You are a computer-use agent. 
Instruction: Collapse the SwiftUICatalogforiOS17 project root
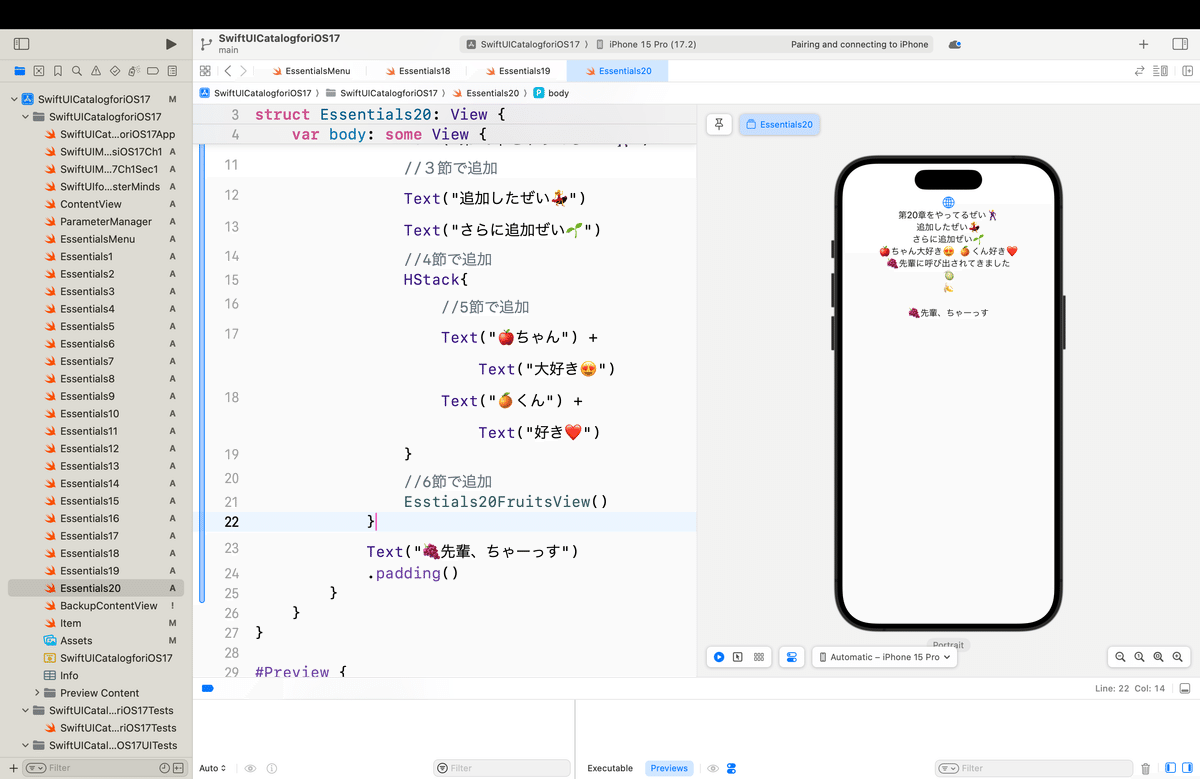15,99
